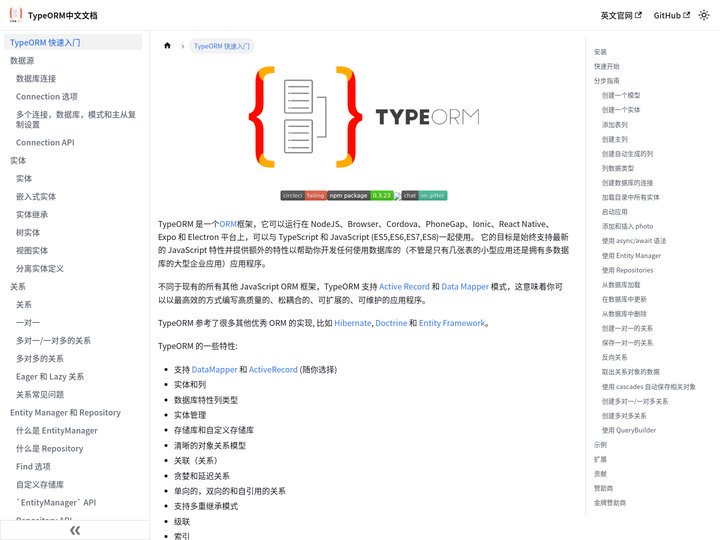The width and height of the screenshot is (720, 540).
Task: Jump to 使用 cascades 自动保存相关对象
Action: click(x=648, y=387)
